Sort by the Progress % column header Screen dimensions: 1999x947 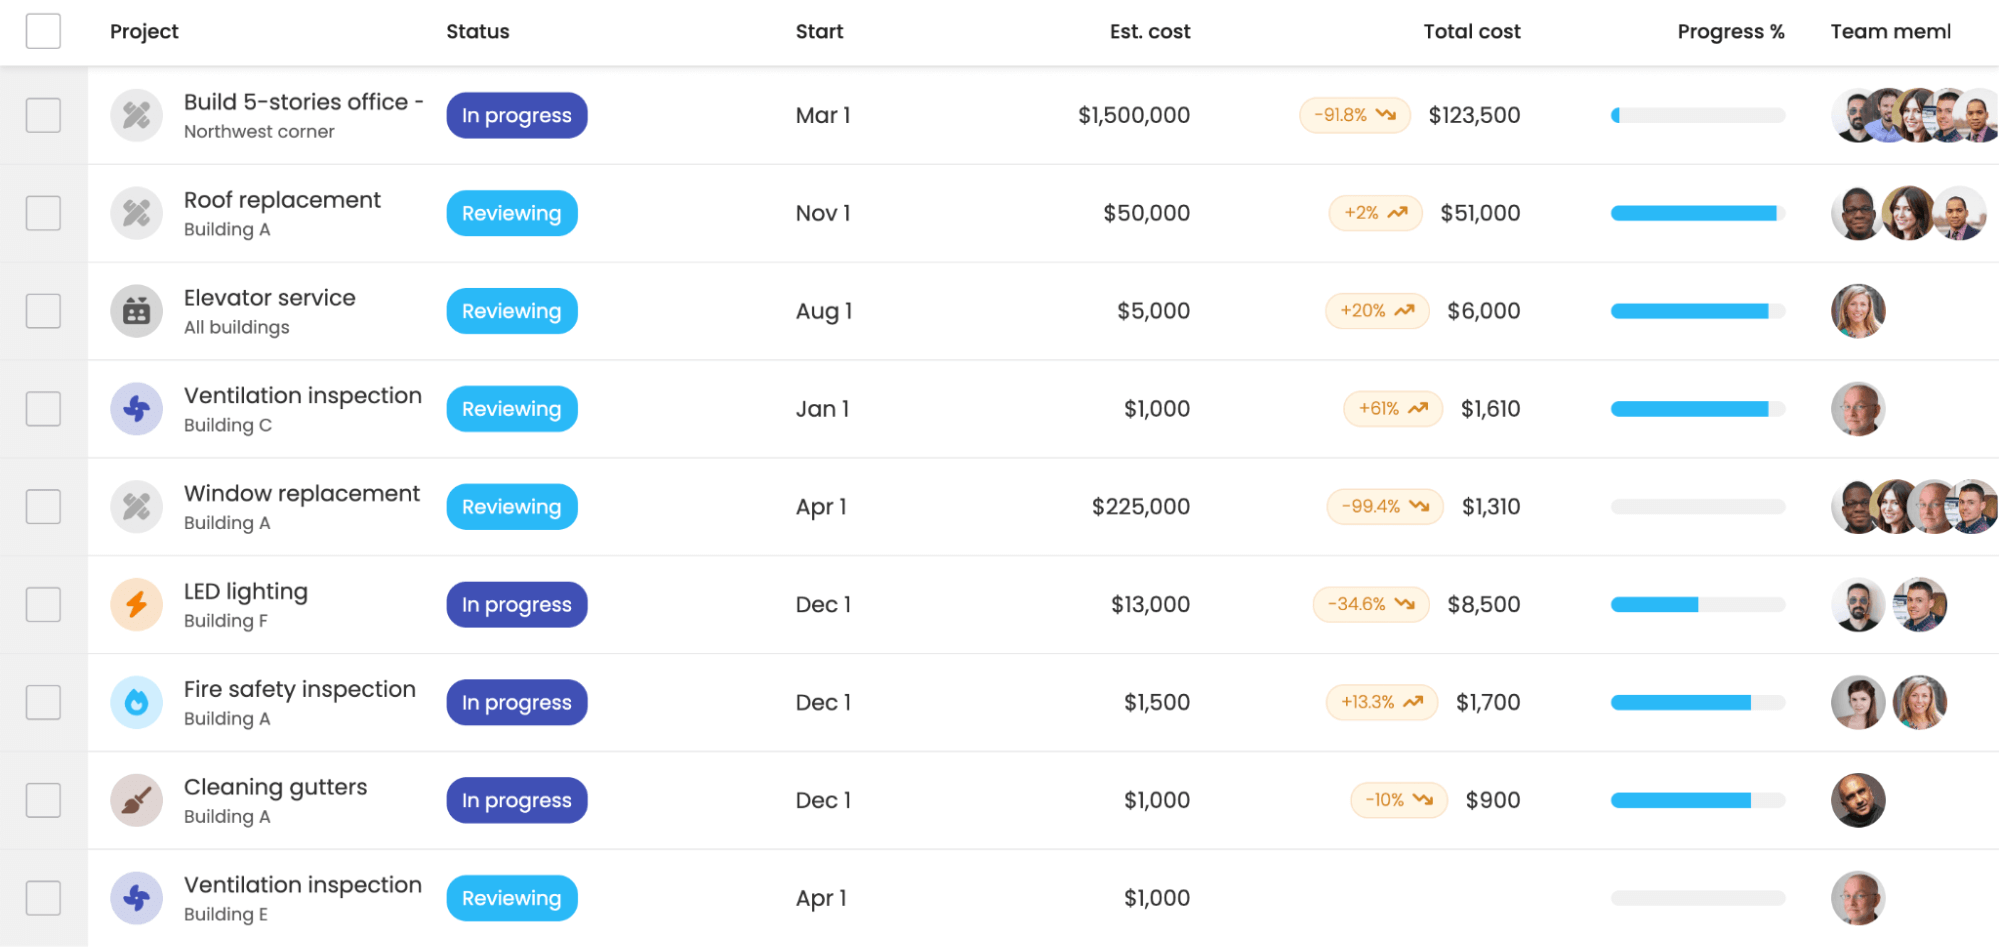pos(1731,31)
